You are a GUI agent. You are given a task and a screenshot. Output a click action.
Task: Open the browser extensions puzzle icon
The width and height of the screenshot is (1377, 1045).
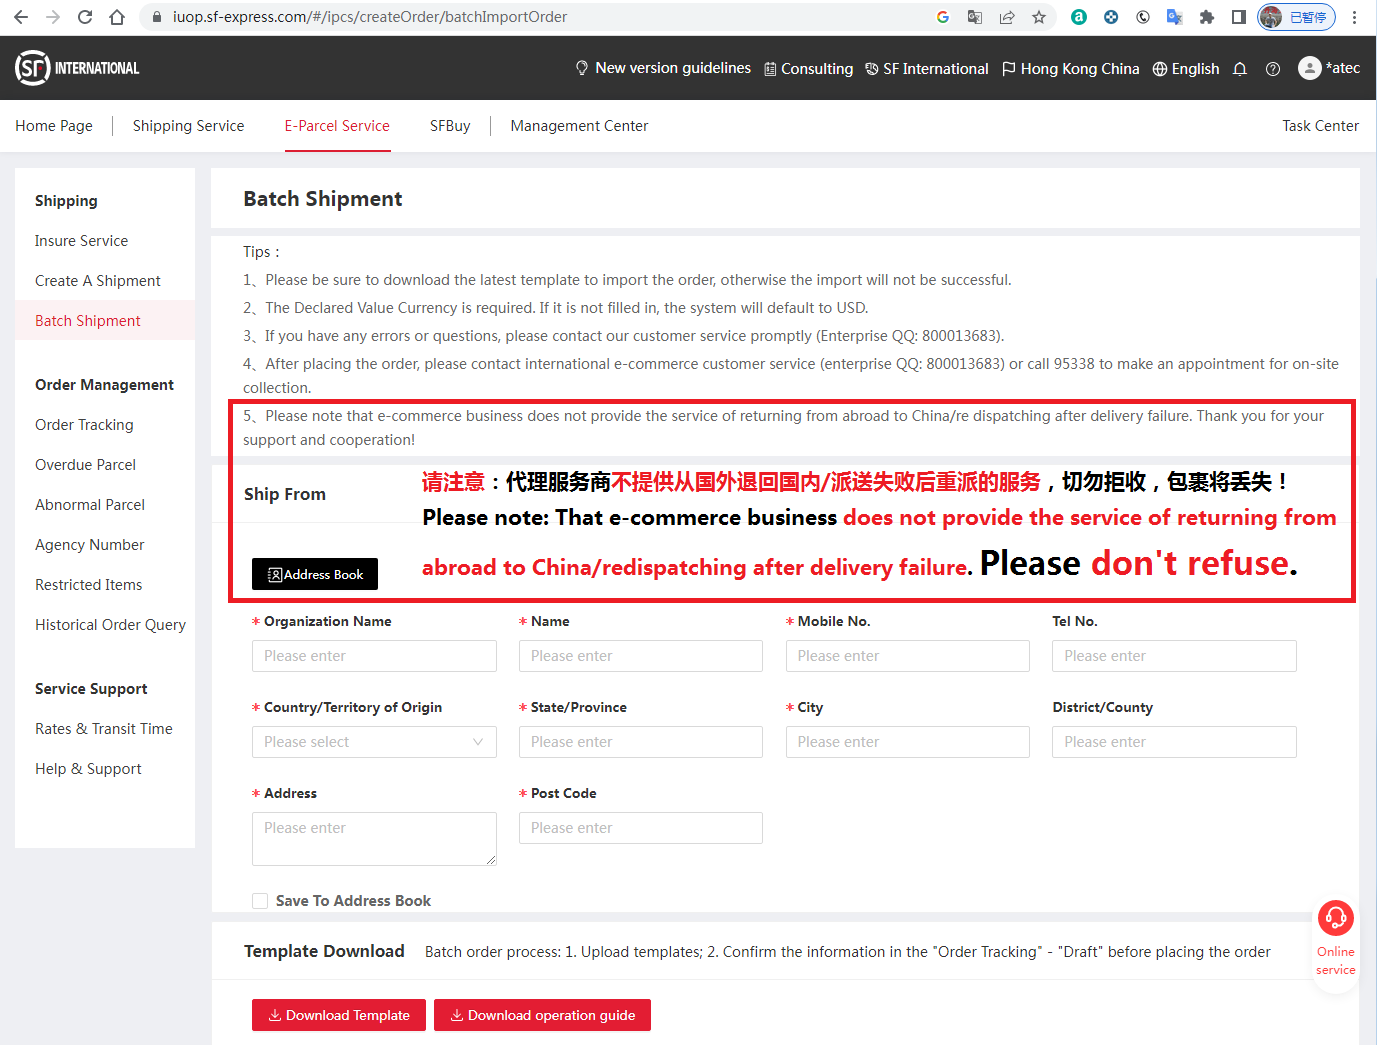coord(1207,17)
